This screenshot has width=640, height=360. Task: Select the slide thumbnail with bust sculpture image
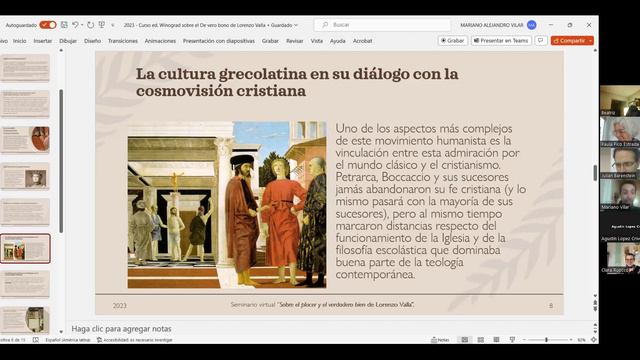(x=25, y=176)
